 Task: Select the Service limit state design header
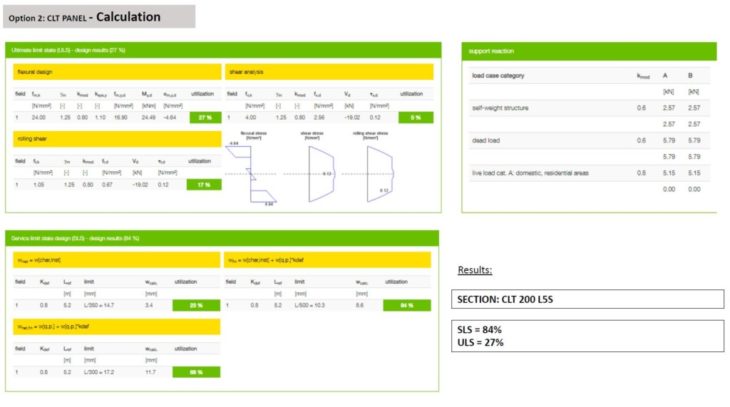[x=224, y=238]
